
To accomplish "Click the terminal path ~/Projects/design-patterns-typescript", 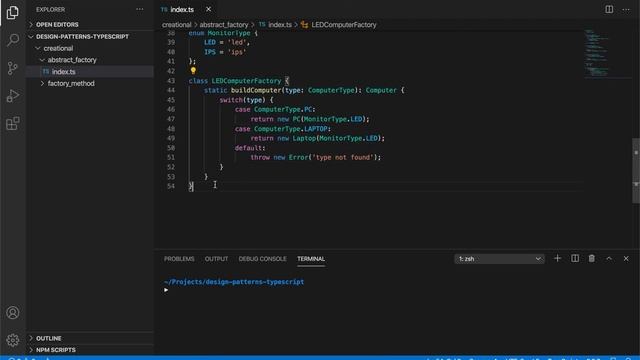I will point(234,282).
